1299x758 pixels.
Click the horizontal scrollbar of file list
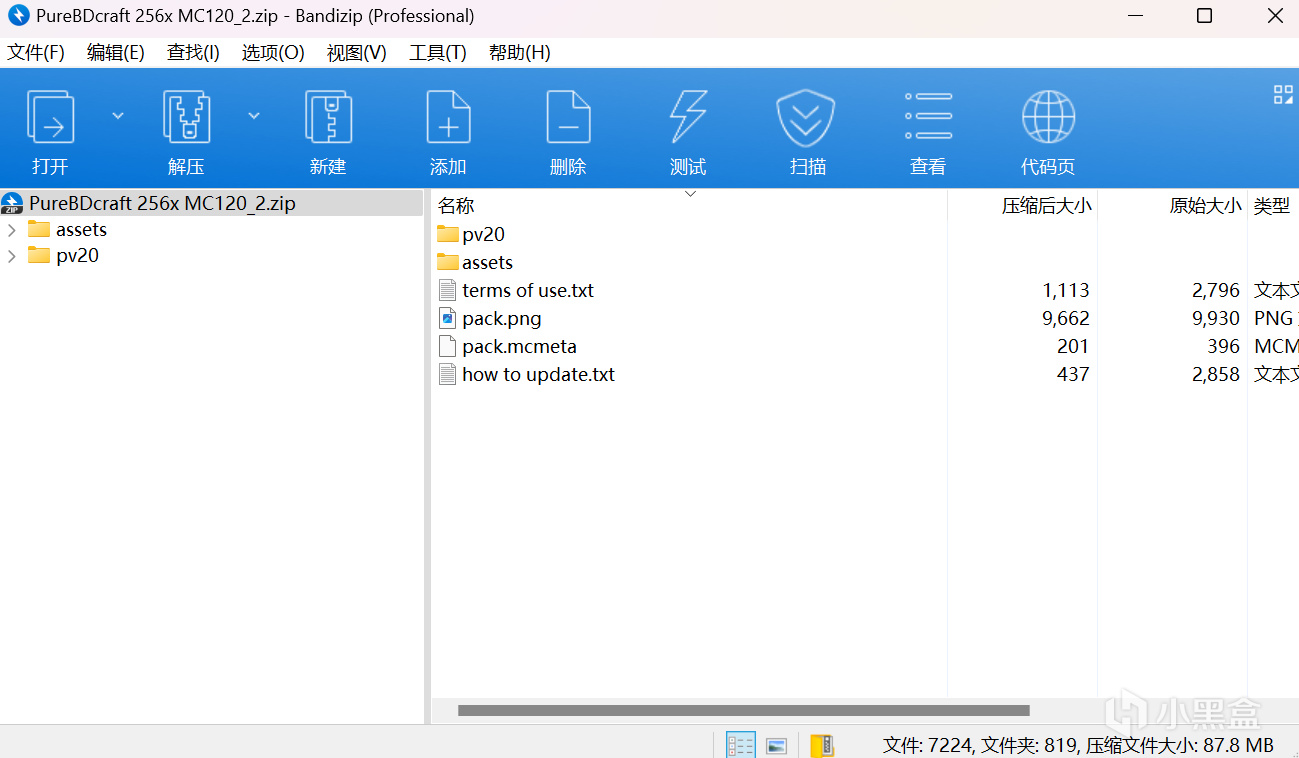pyautogui.click(x=744, y=711)
